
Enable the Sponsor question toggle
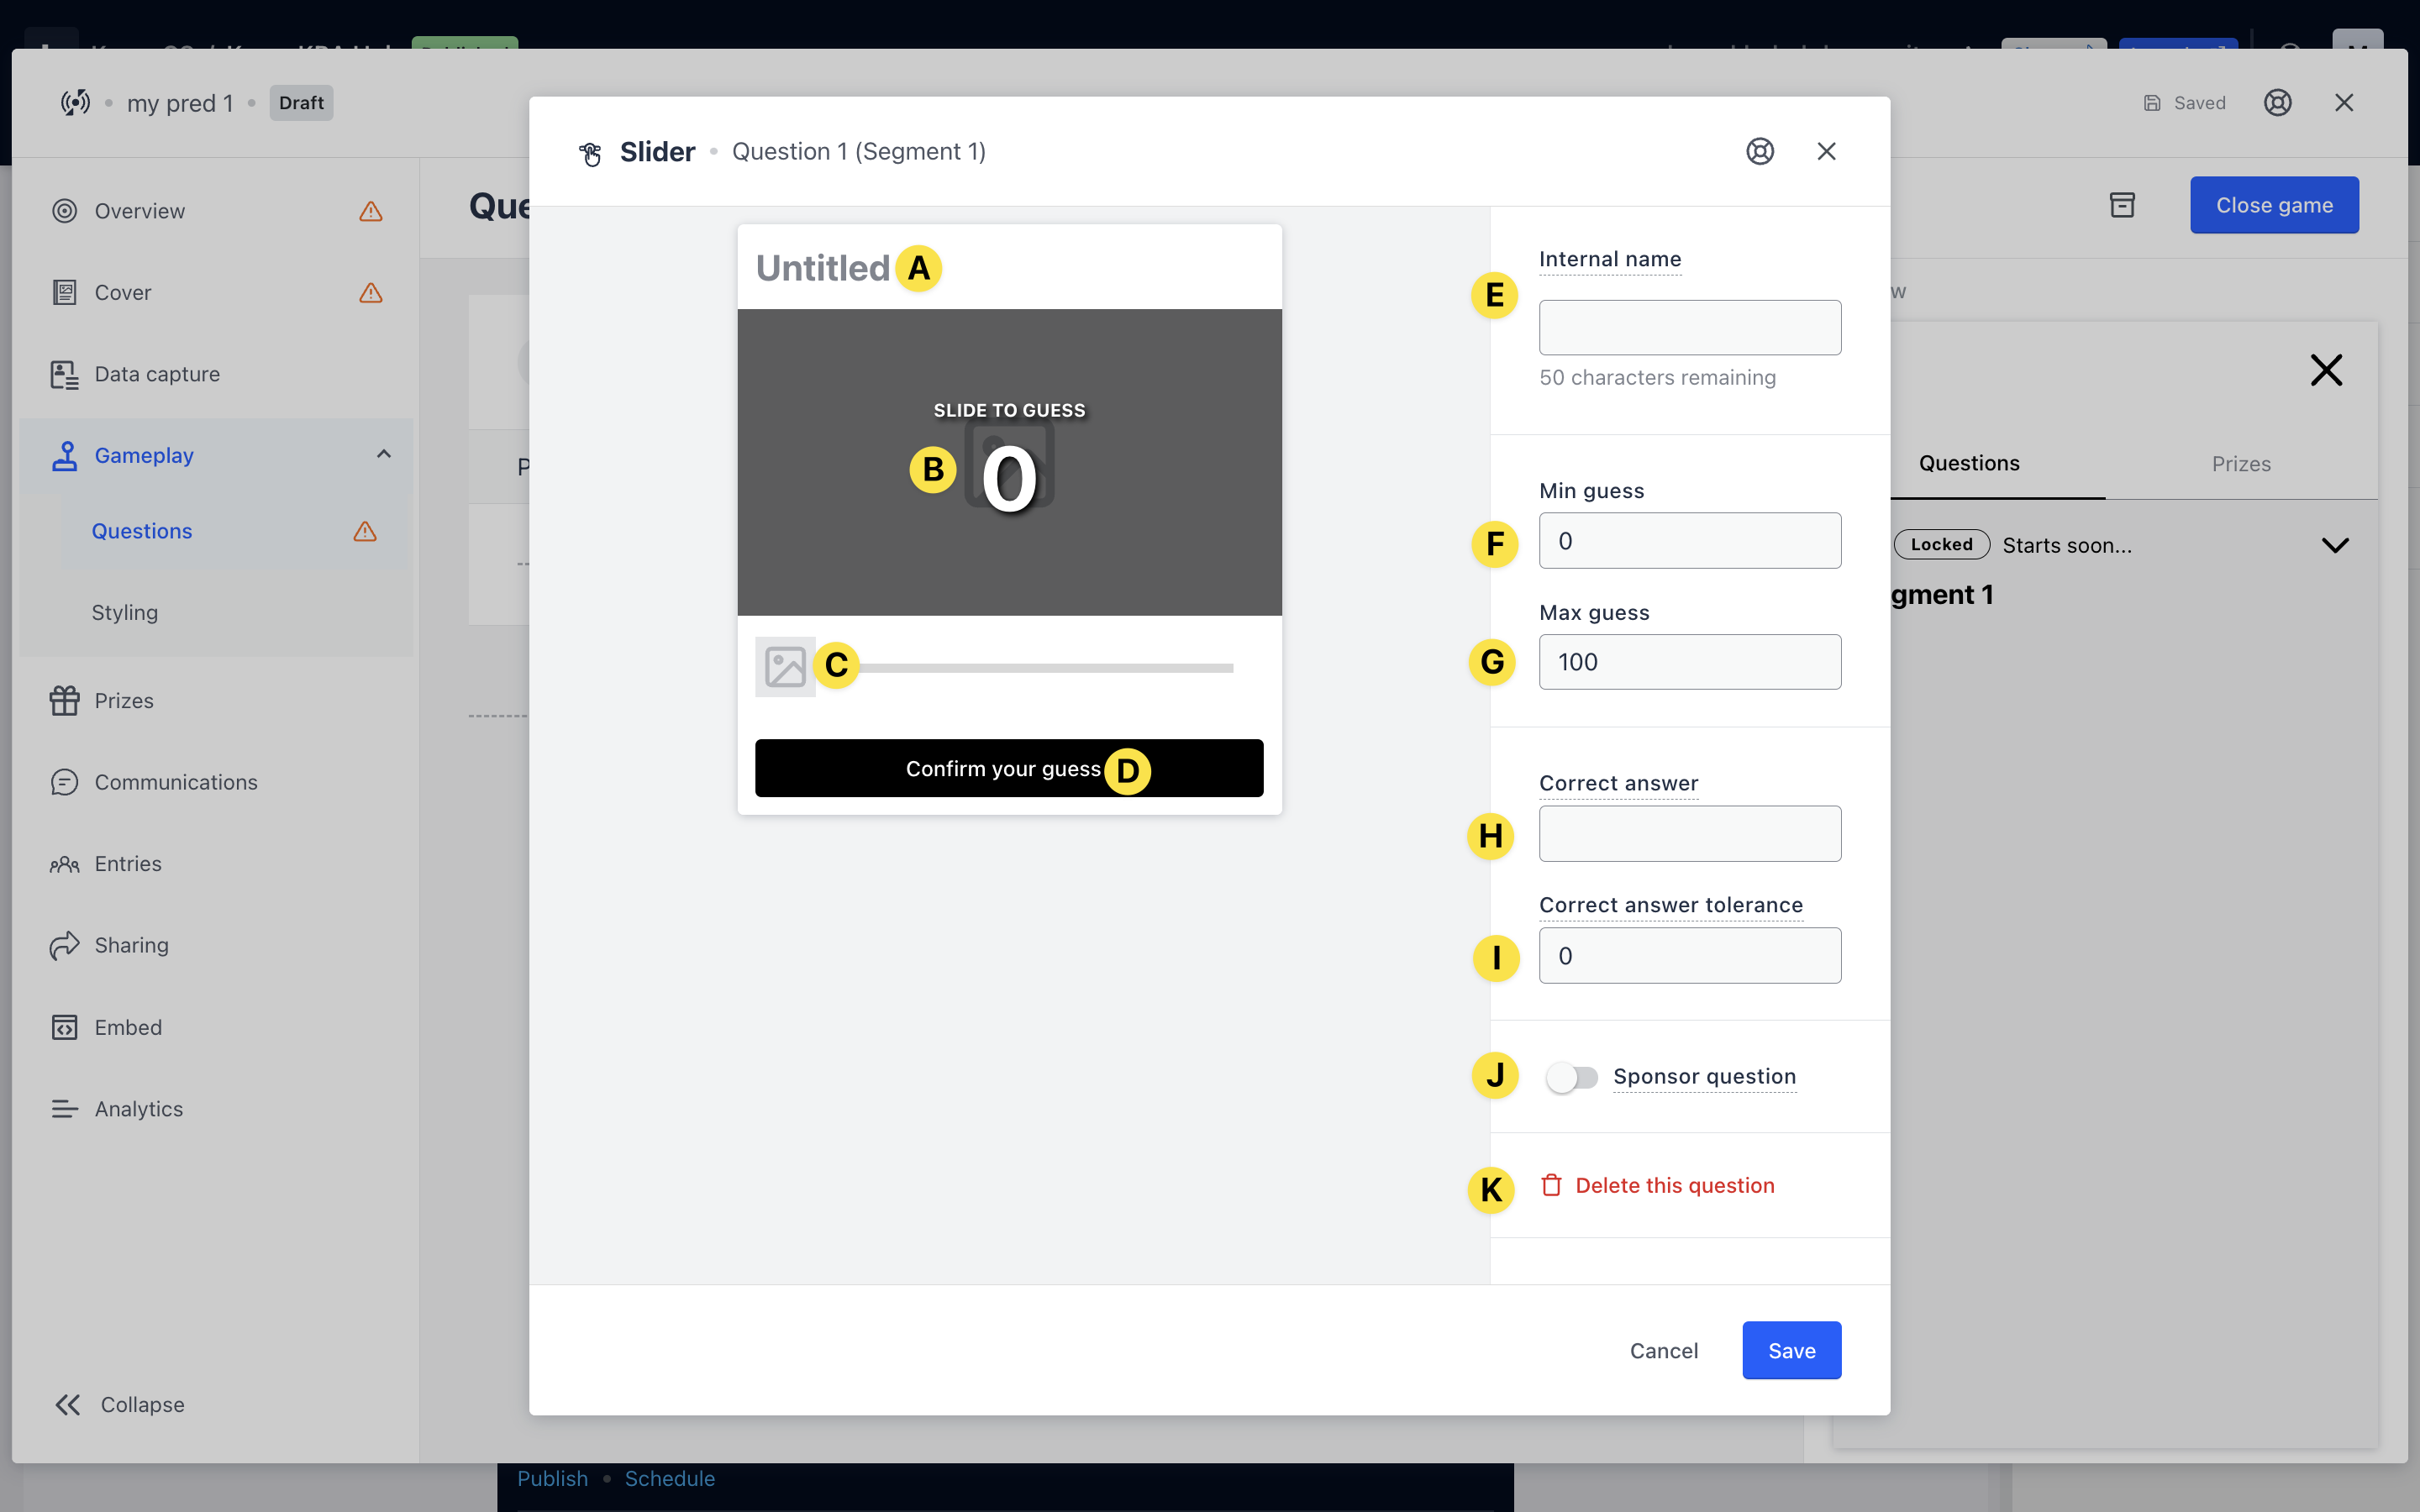[x=1571, y=1077]
